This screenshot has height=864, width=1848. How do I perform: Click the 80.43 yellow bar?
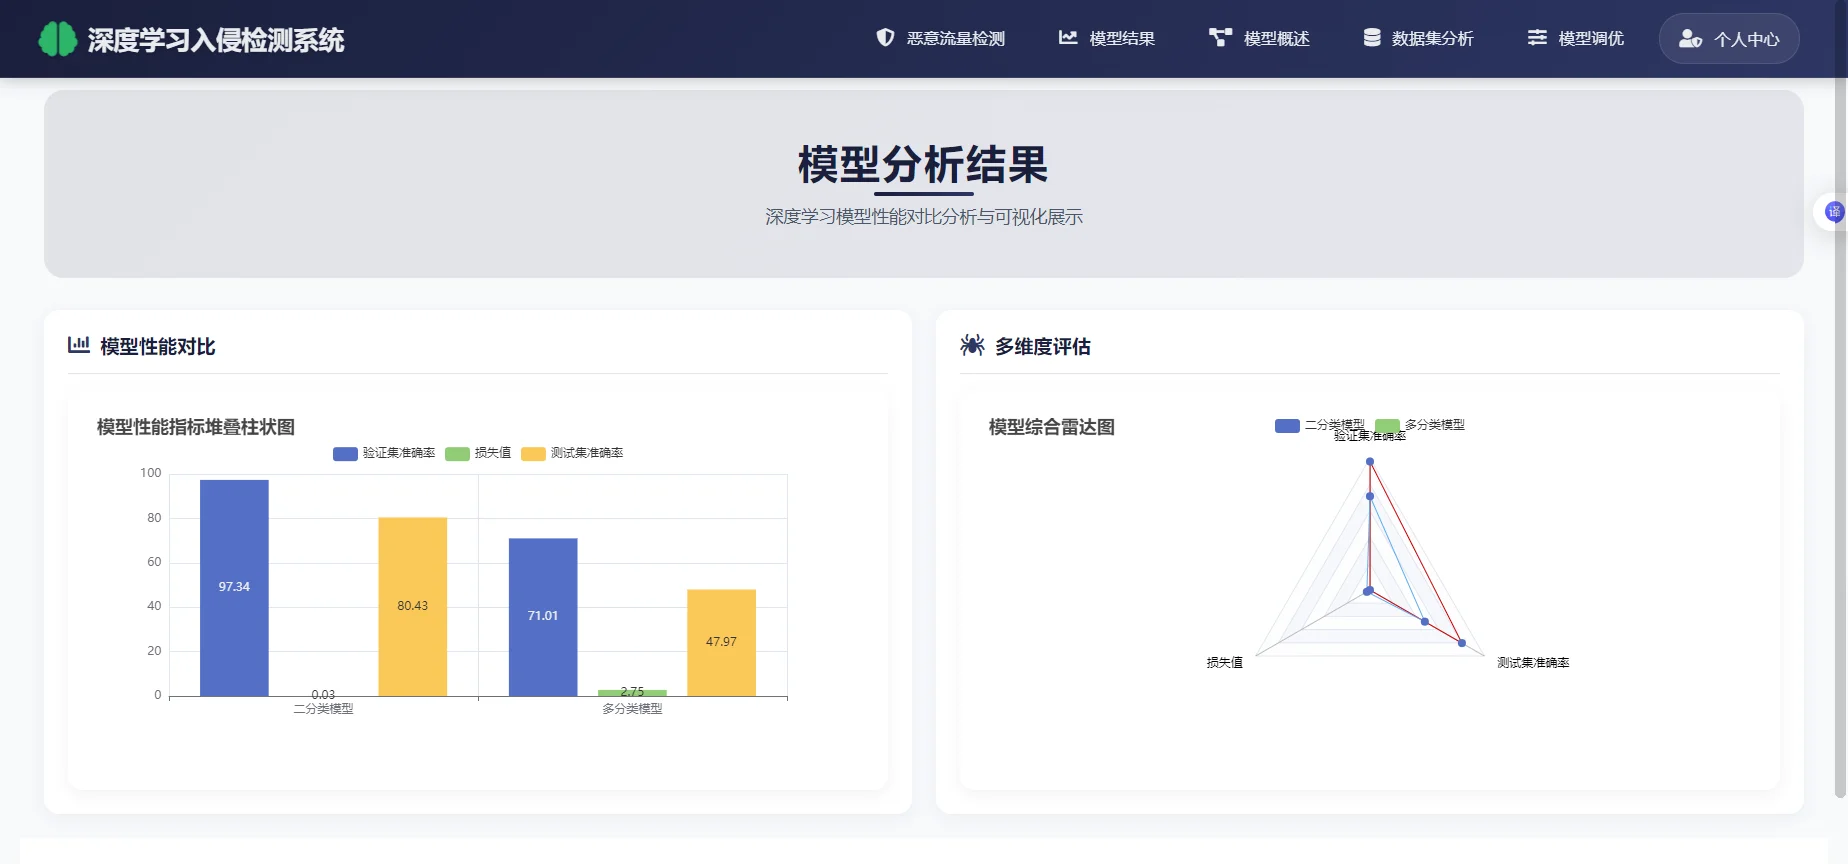(x=412, y=606)
